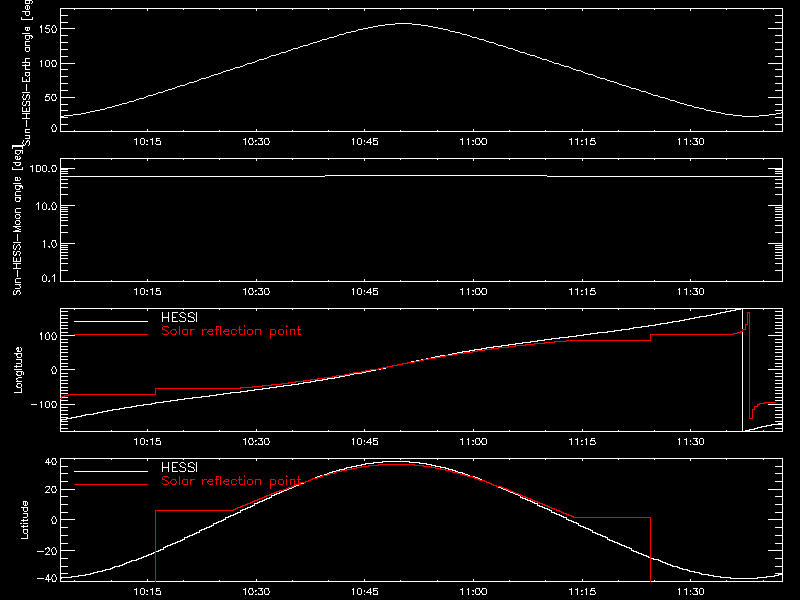Image resolution: width=800 pixels, height=600 pixels.
Task: Select the white HESSI legend line in Longitude plot
Action: point(111,321)
